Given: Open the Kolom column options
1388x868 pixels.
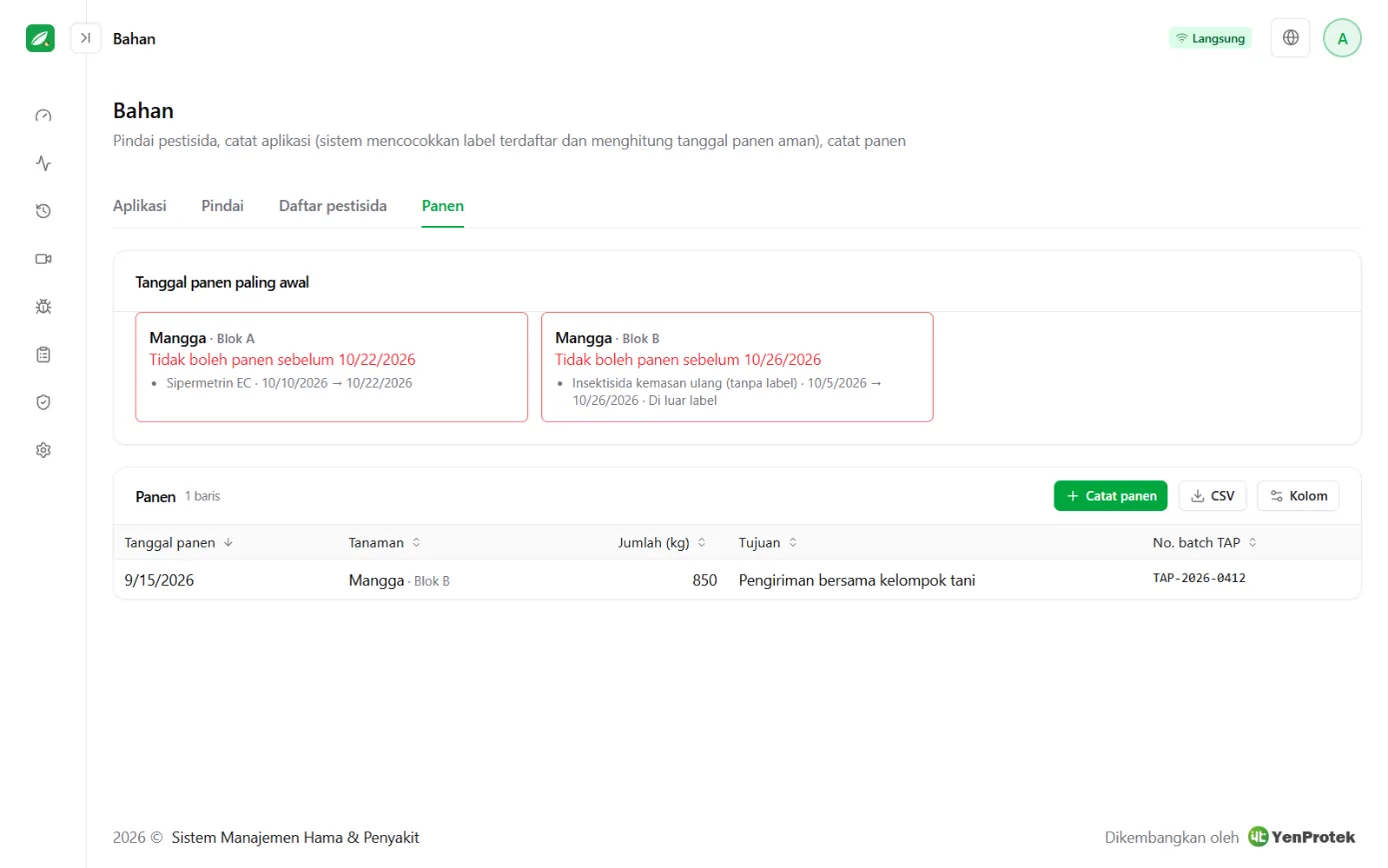Looking at the screenshot, I should click(x=1298, y=496).
